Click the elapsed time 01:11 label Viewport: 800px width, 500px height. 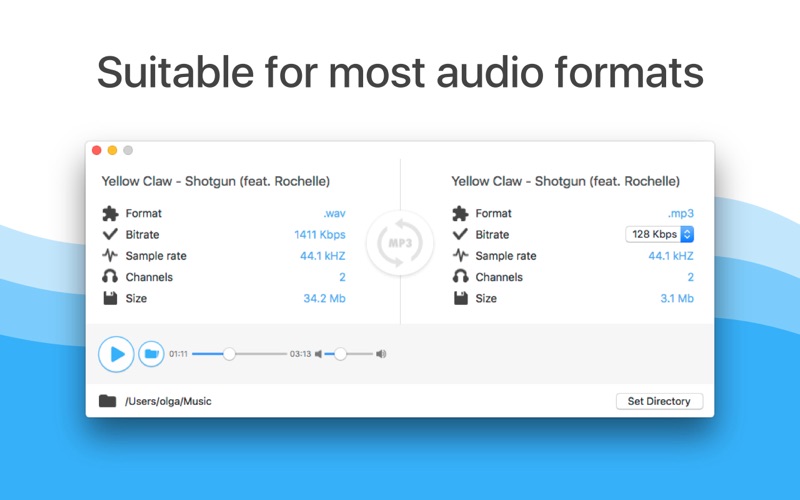179,354
